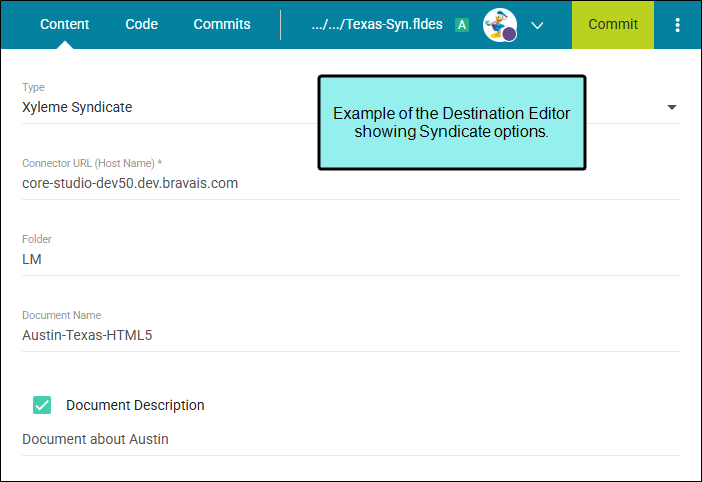Click the Type dropdown arrow

click(671, 107)
